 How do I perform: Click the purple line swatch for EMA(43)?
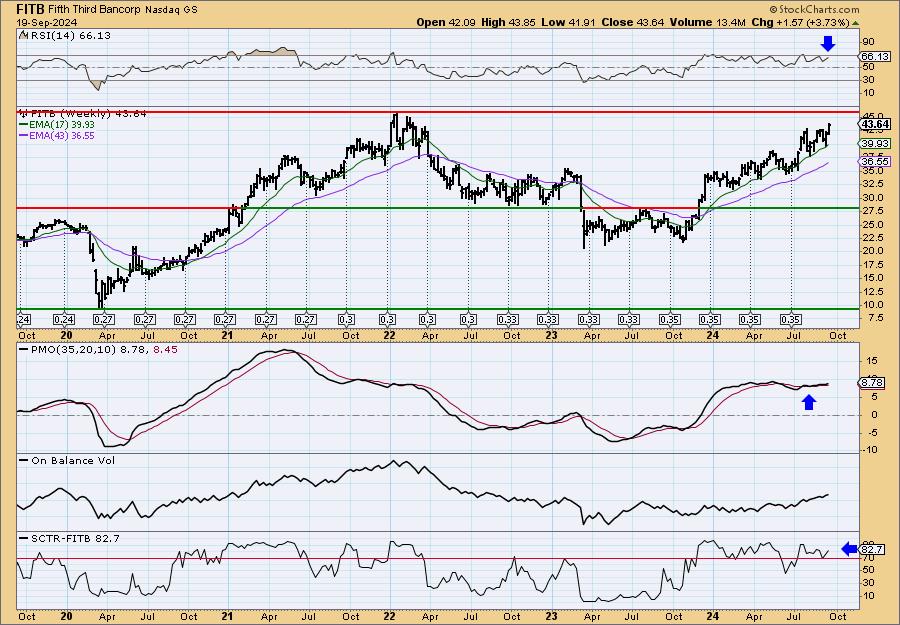(x=23, y=136)
